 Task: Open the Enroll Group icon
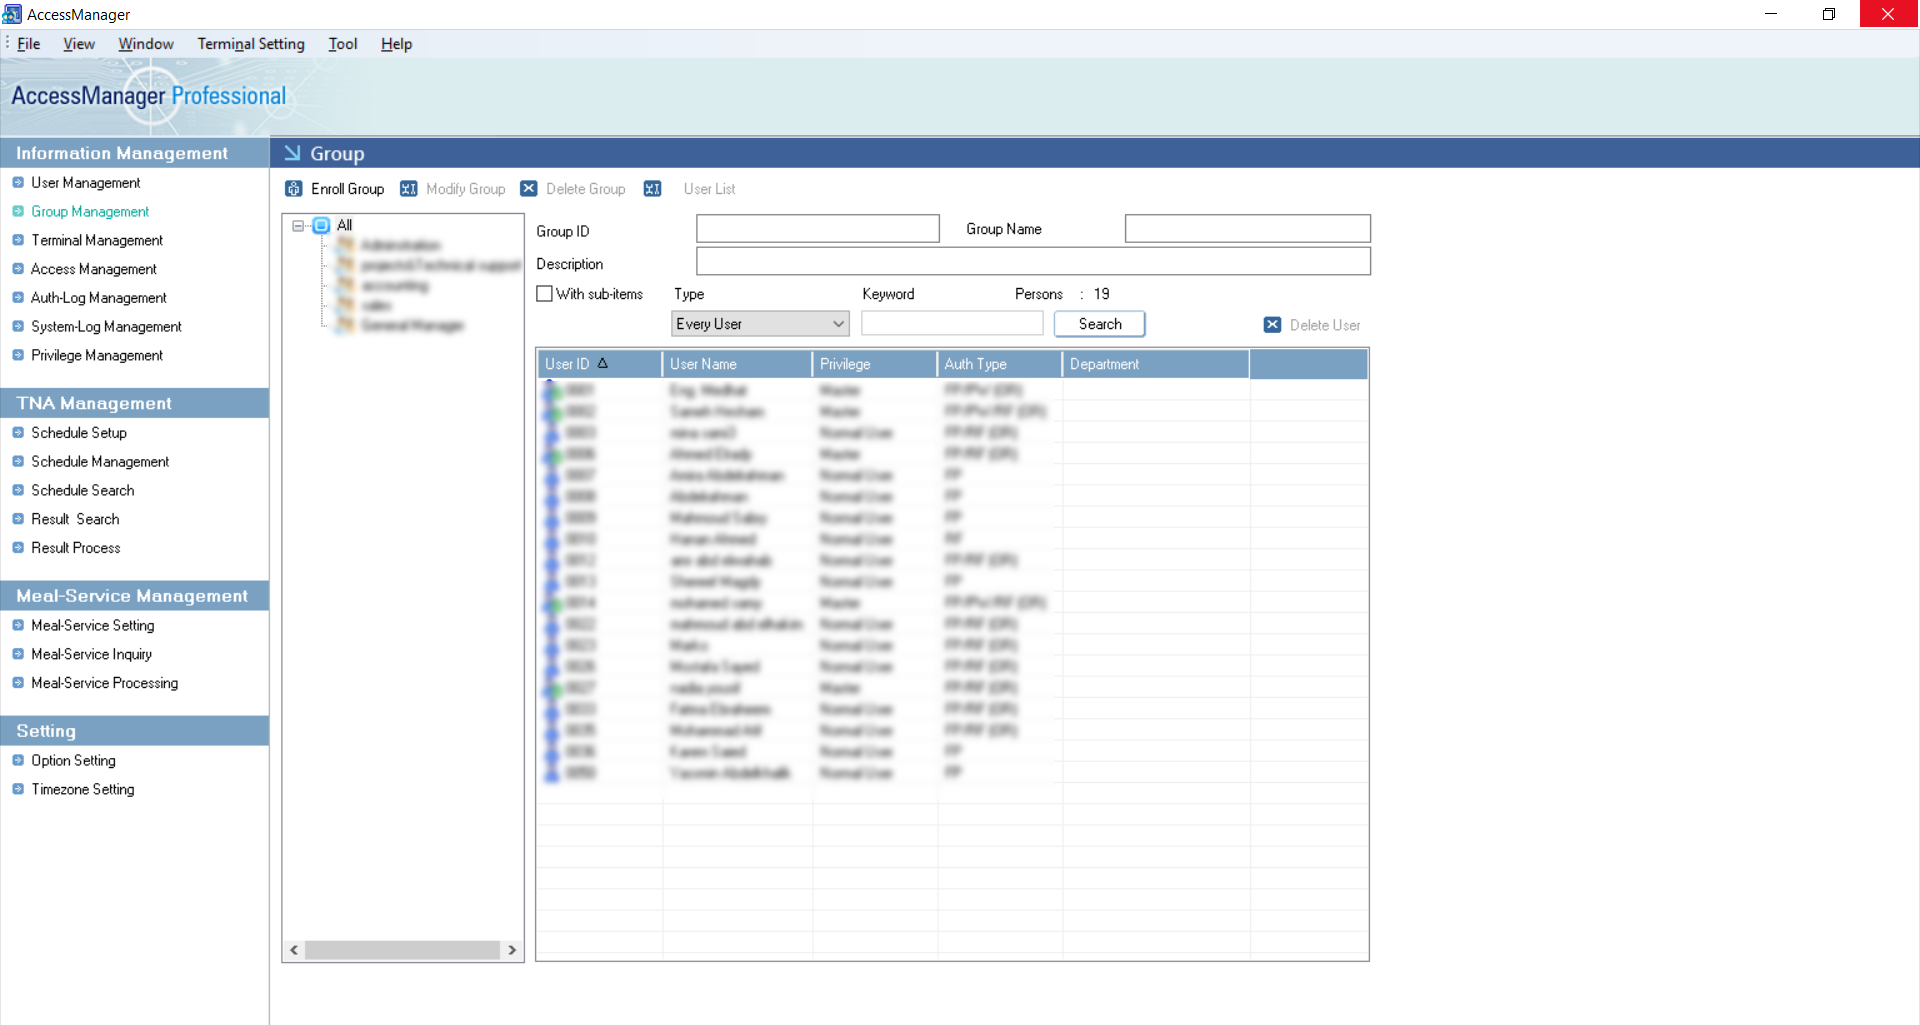(294, 189)
